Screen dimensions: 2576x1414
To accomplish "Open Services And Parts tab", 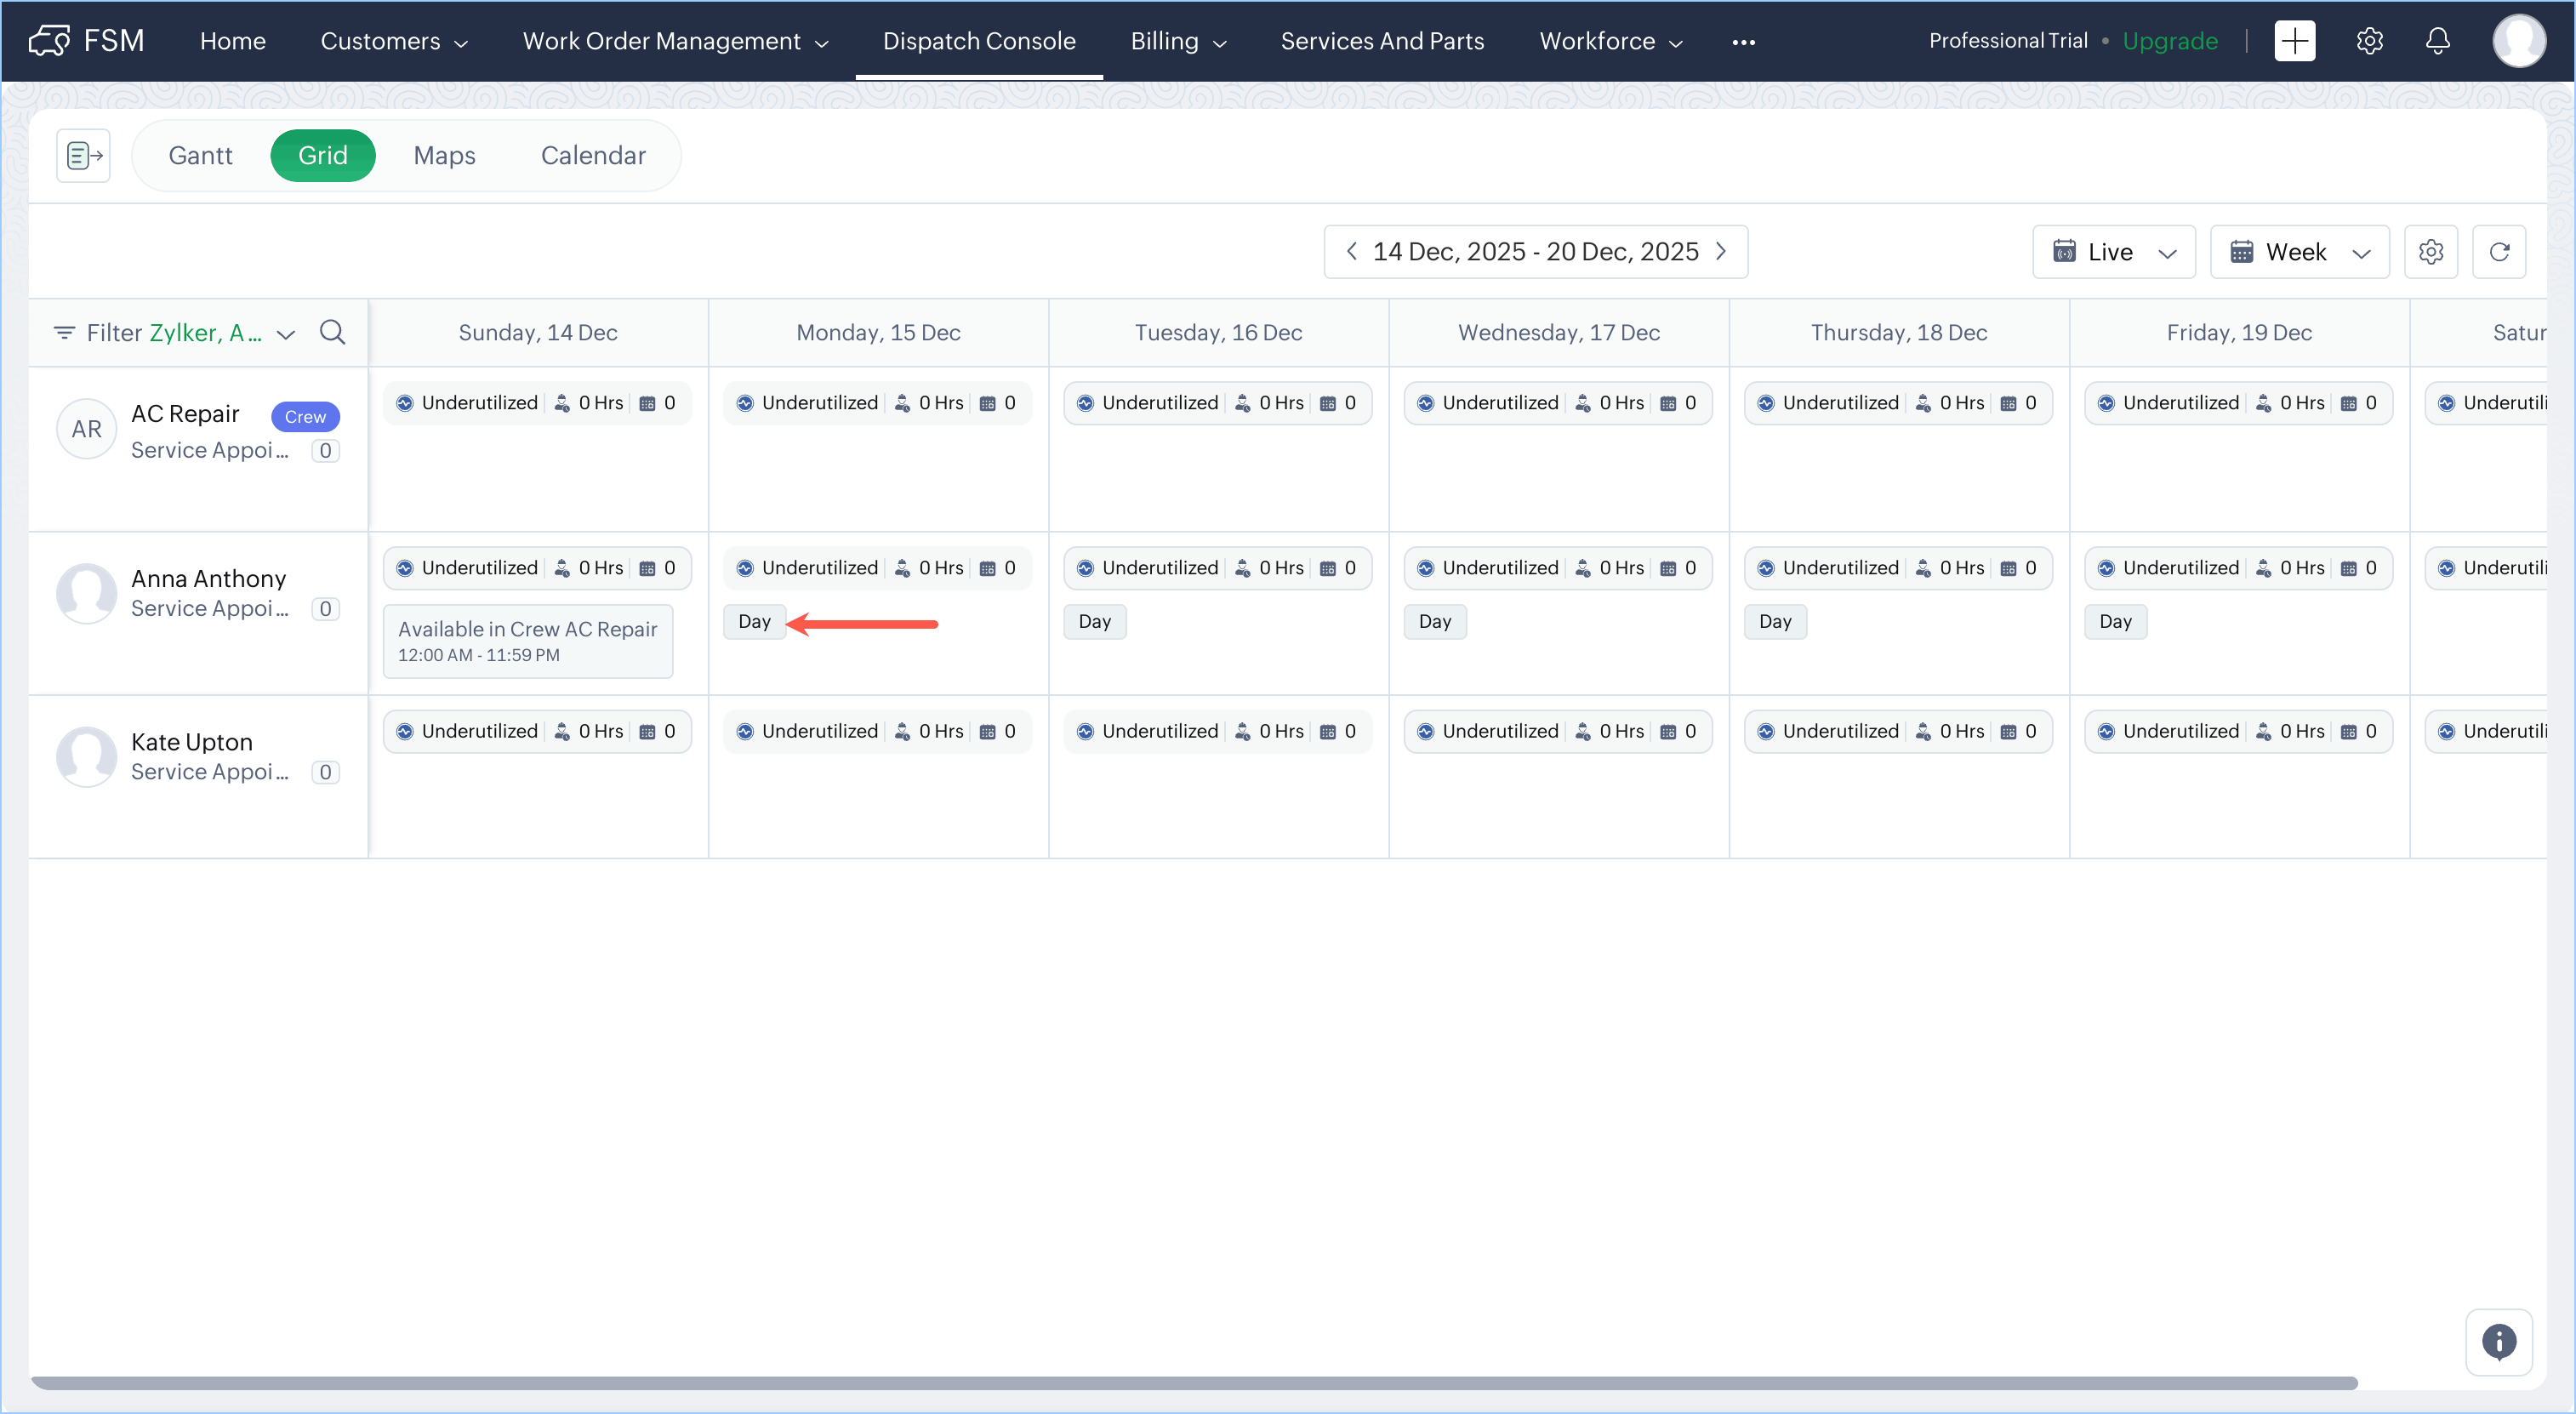I will (x=1382, y=41).
